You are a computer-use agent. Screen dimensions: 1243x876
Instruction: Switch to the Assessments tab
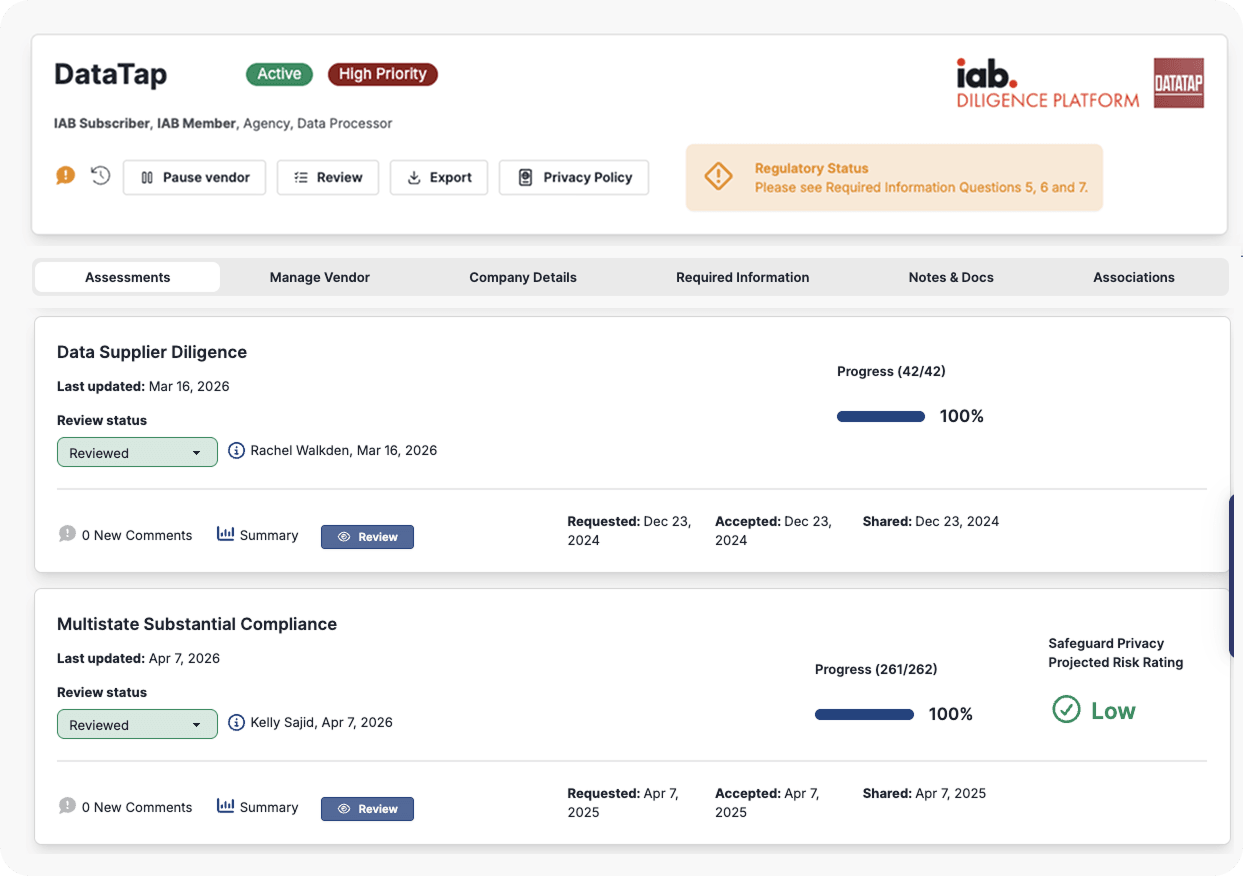click(x=128, y=277)
